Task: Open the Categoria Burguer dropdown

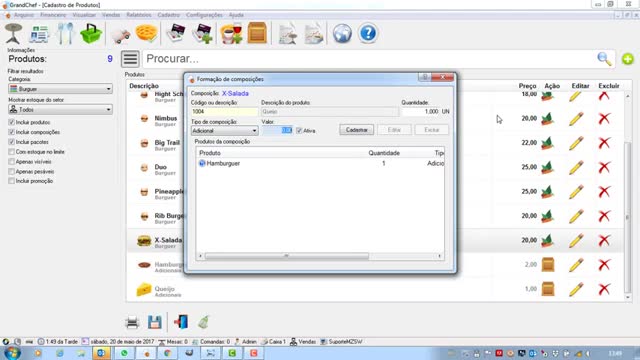Action: tap(60, 89)
